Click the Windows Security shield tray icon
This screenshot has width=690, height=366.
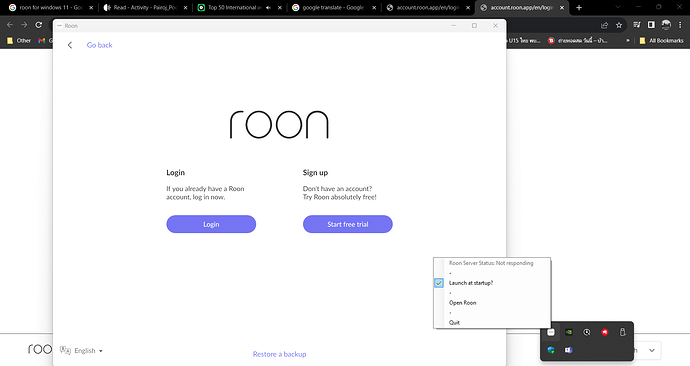pyautogui.click(x=551, y=350)
